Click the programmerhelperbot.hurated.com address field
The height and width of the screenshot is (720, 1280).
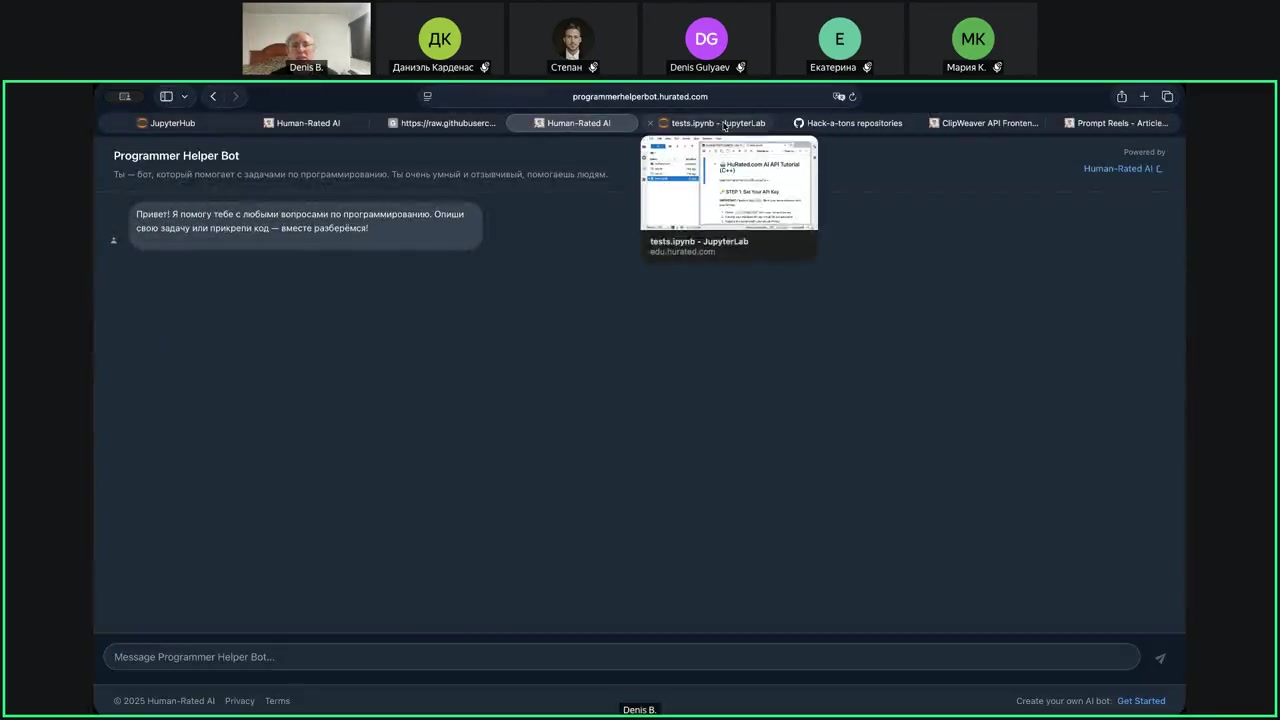[639, 97]
